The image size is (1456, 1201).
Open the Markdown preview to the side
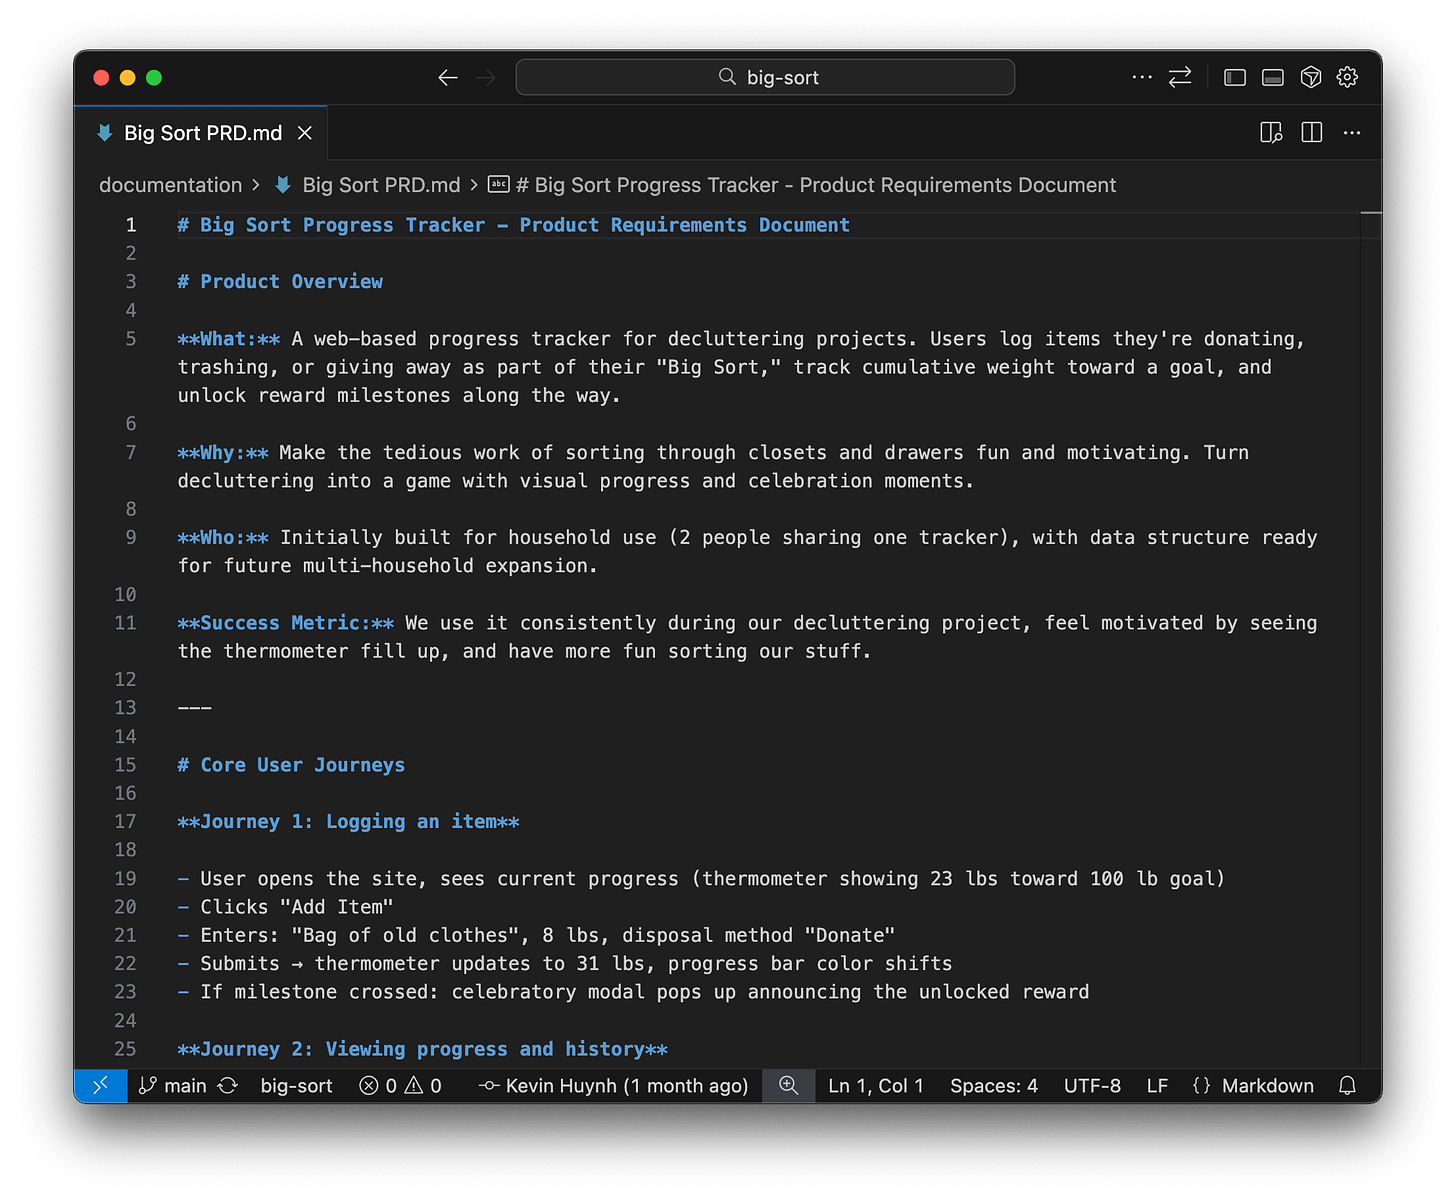1270,132
